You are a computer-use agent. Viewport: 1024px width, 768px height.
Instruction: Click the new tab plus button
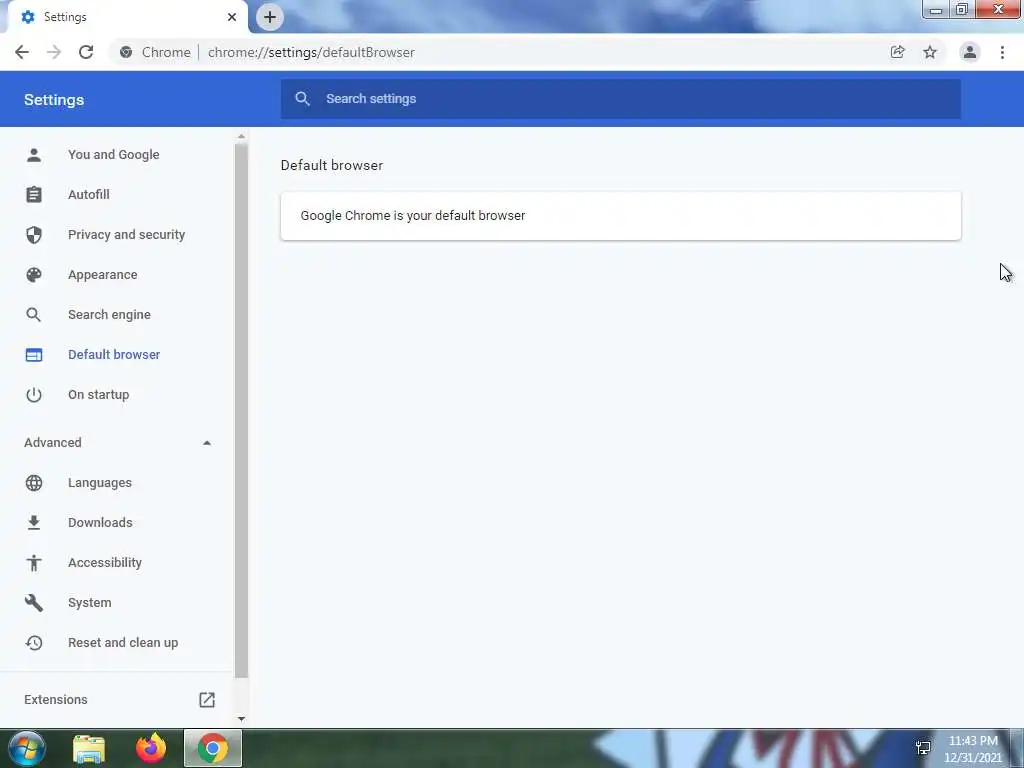(x=270, y=17)
